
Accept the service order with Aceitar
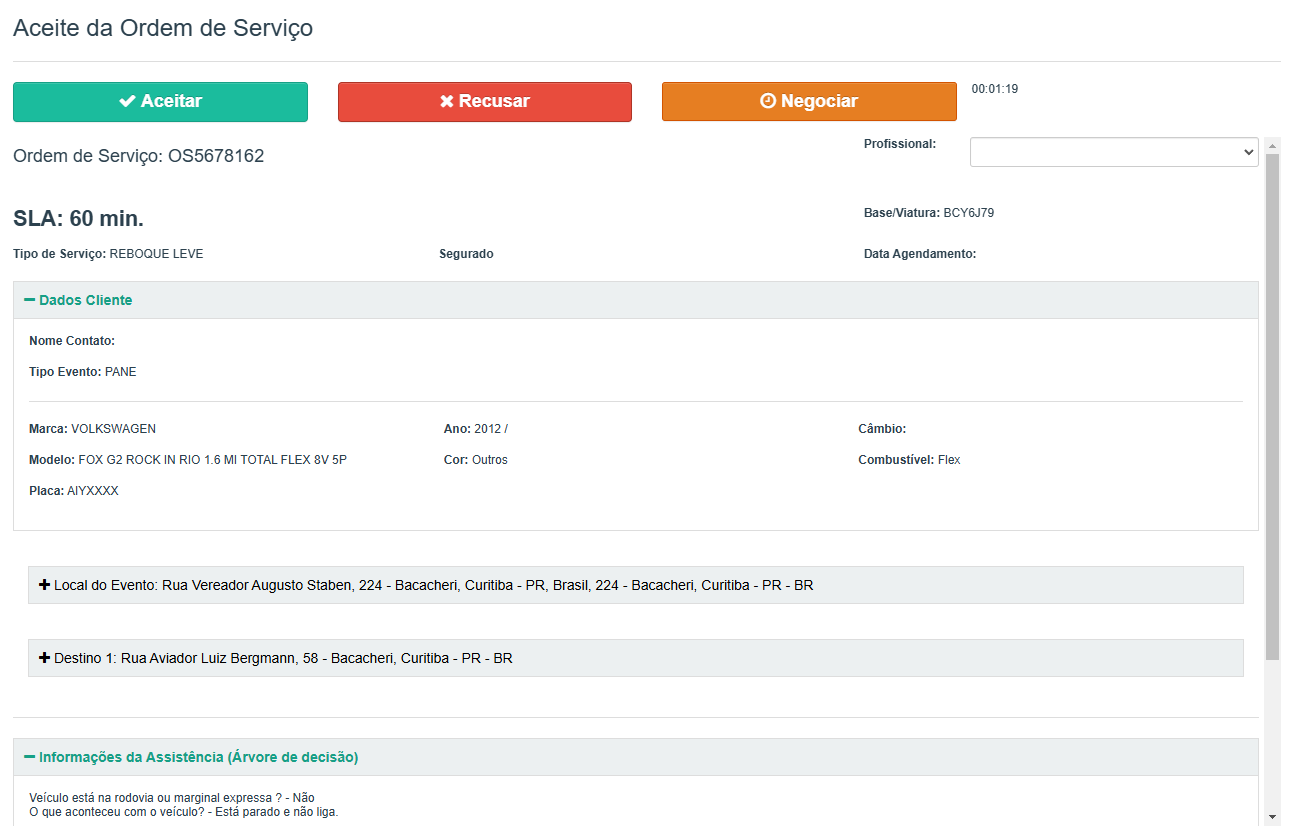pos(160,102)
